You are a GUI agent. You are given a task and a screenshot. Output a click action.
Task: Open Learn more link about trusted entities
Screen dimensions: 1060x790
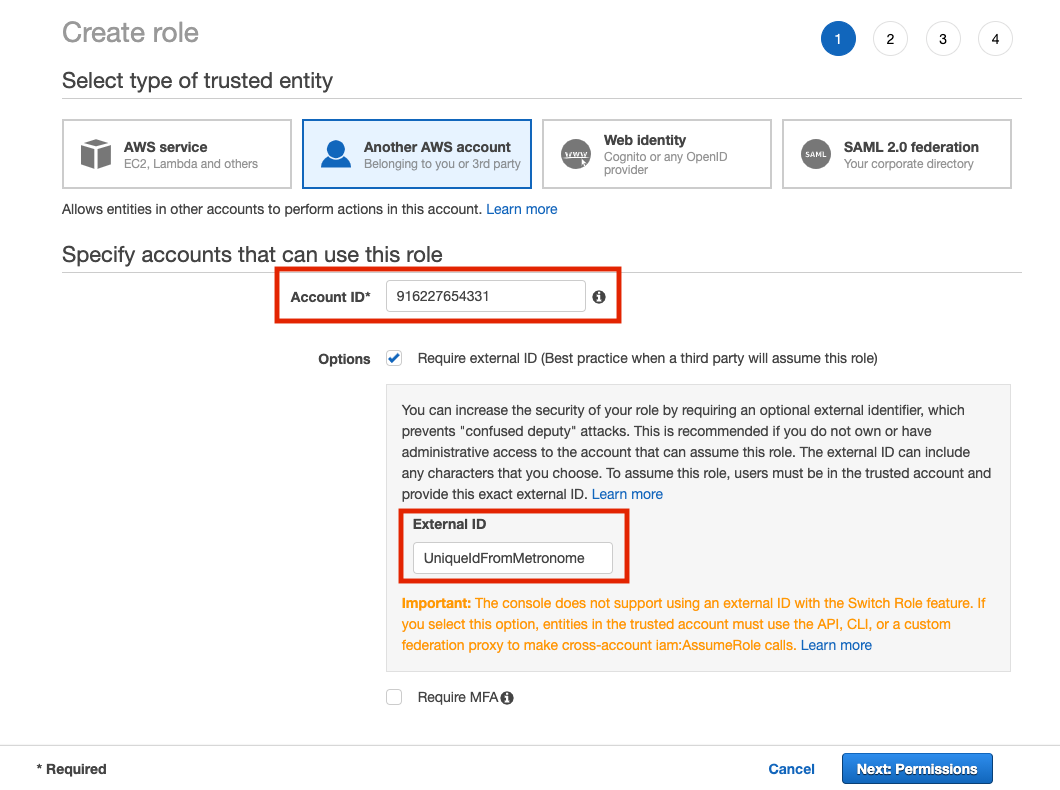[x=522, y=209]
